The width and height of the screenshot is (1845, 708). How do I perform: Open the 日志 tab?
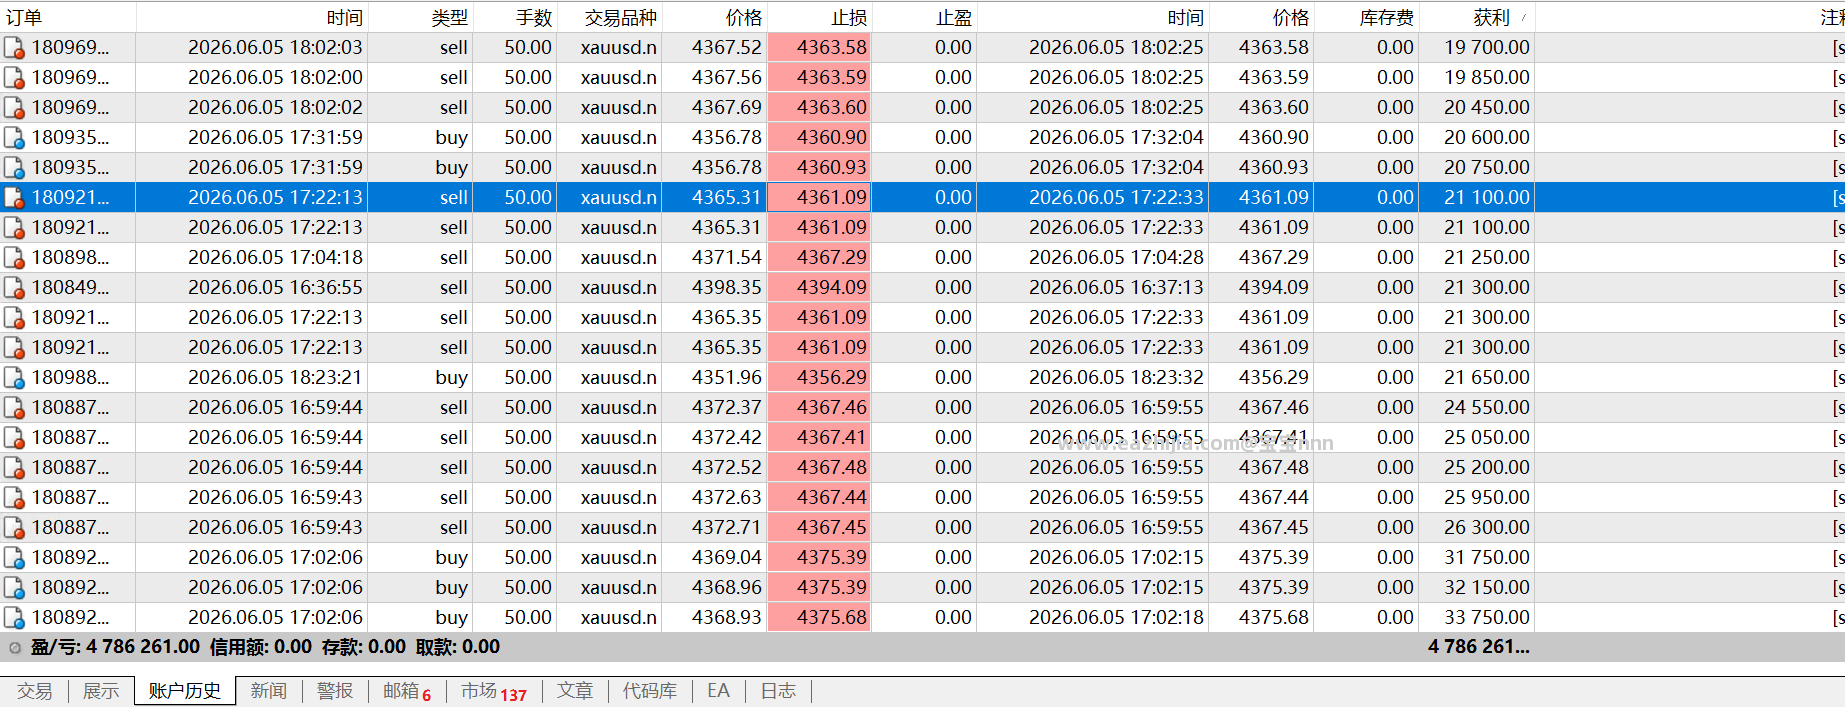pos(778,691)
